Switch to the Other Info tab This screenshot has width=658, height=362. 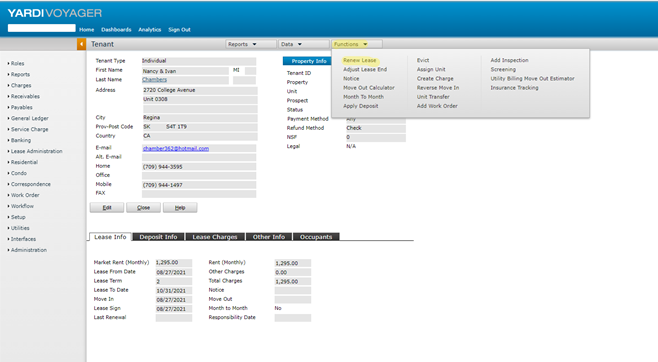point(269,237)
